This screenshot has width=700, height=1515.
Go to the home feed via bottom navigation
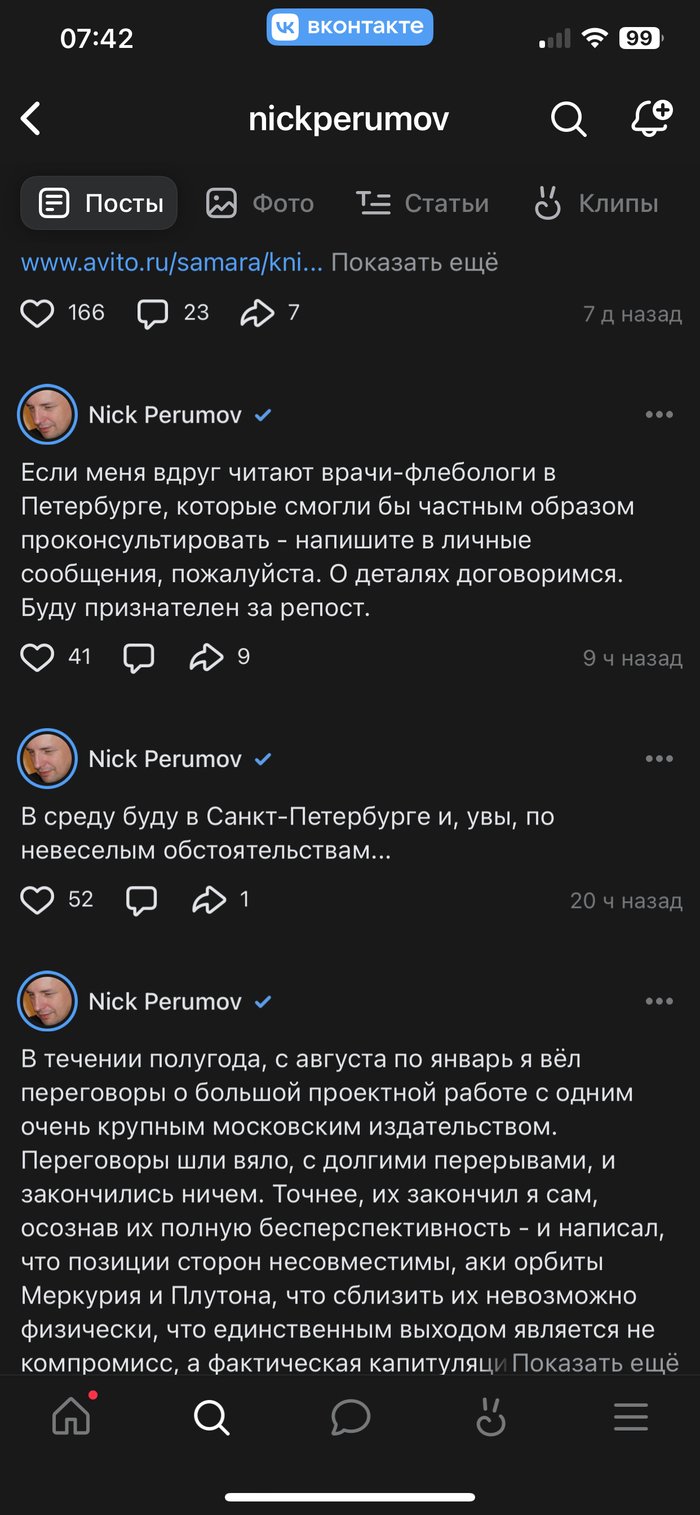point(70,1417)
